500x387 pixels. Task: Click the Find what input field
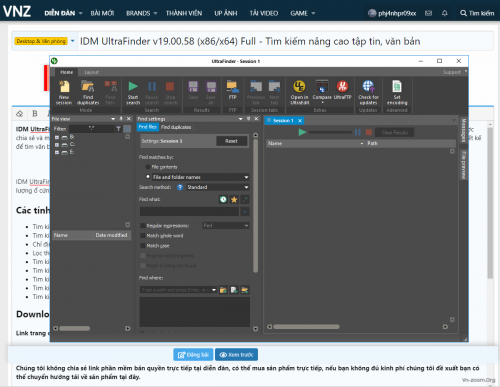coord(189,211)
